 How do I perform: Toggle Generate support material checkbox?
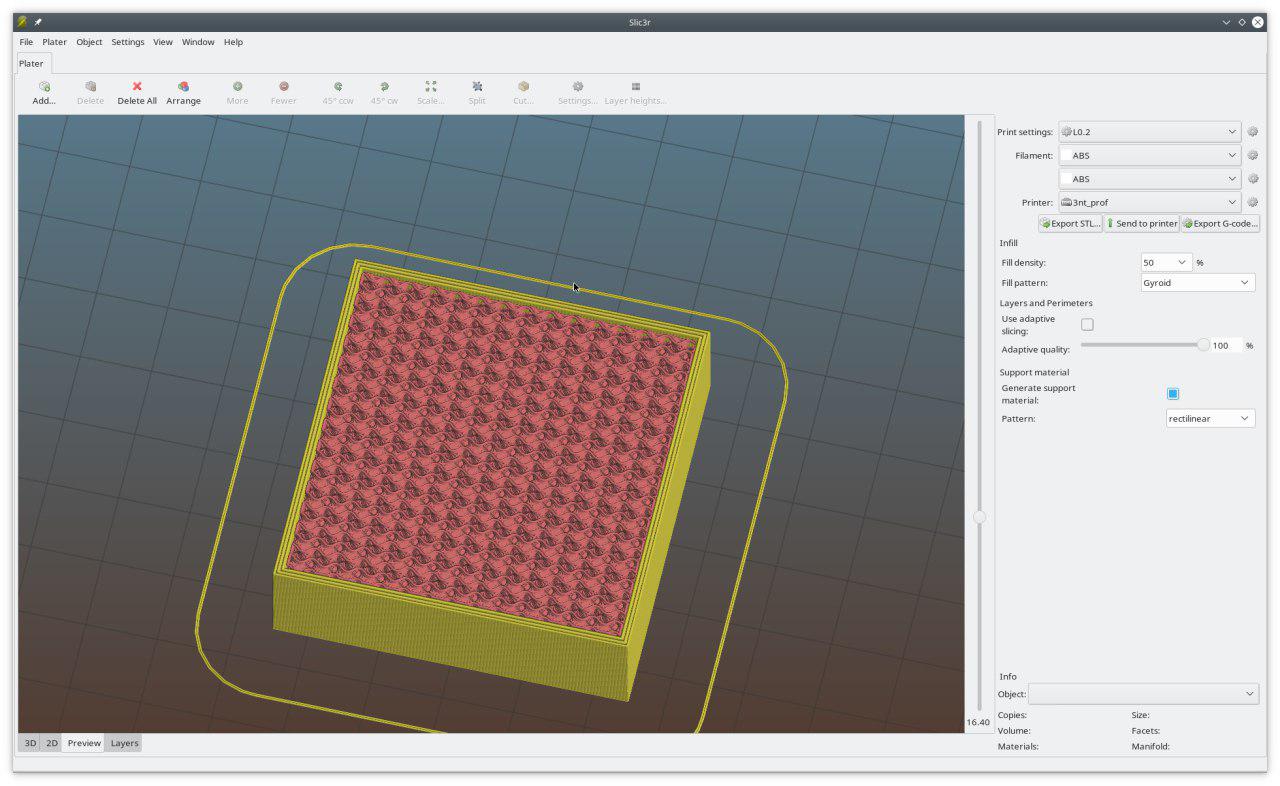pos(1173,394)
